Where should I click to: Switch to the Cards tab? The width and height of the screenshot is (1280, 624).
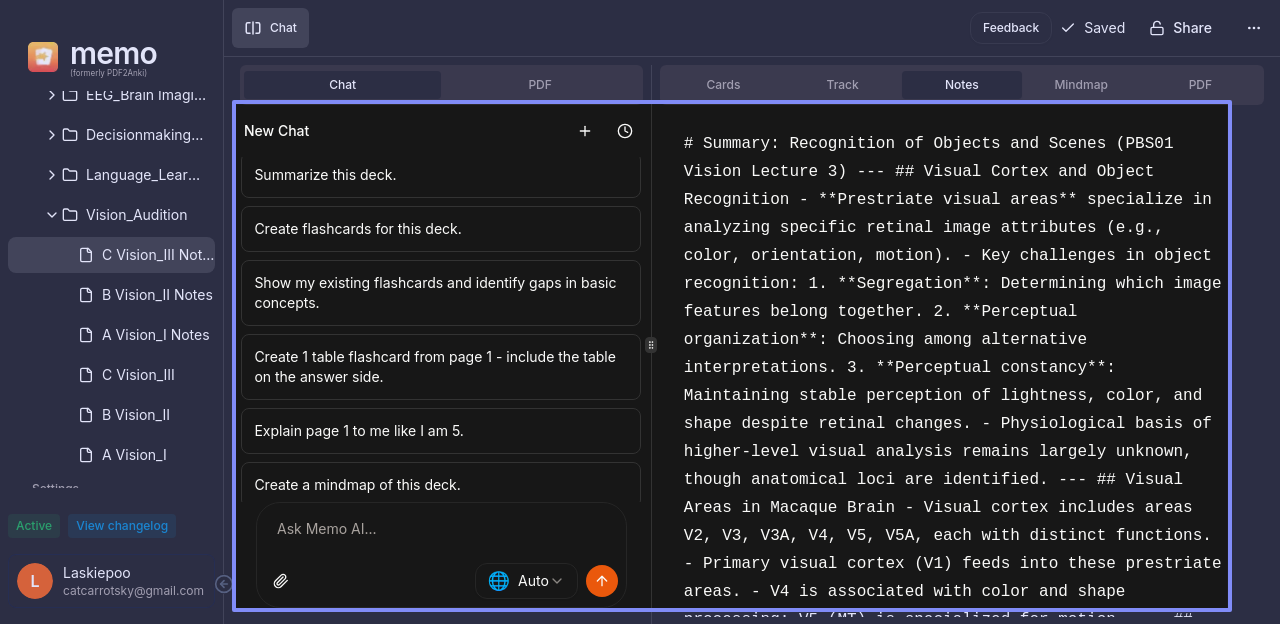(x=723, y=85)
